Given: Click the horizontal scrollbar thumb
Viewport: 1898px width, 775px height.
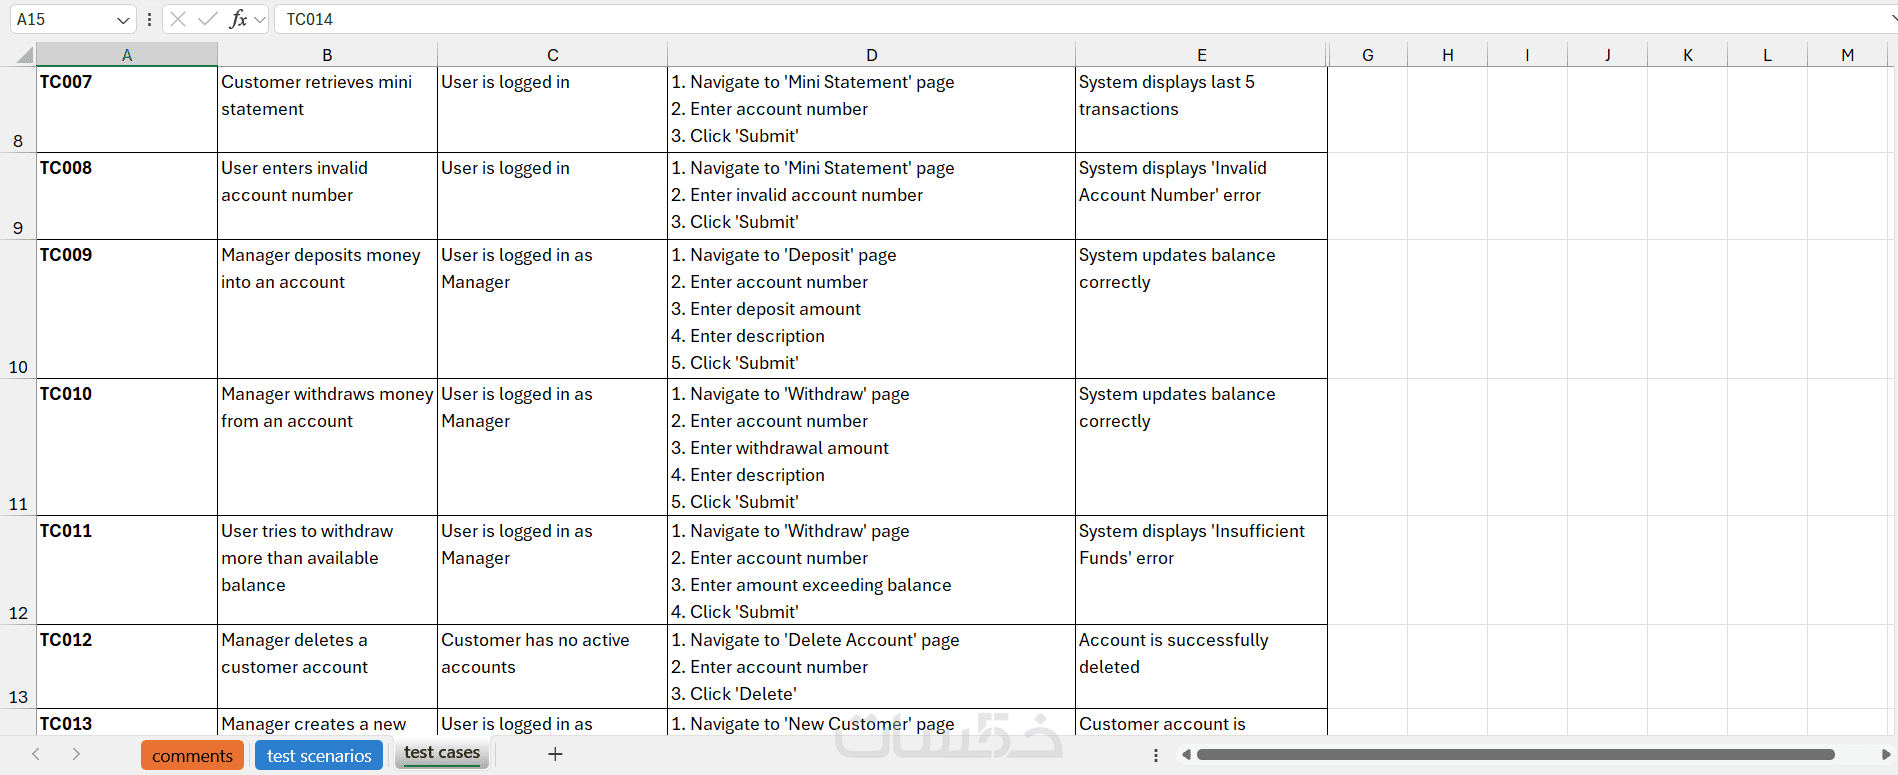Looking at the screenshot, I should click(1515, 755).
